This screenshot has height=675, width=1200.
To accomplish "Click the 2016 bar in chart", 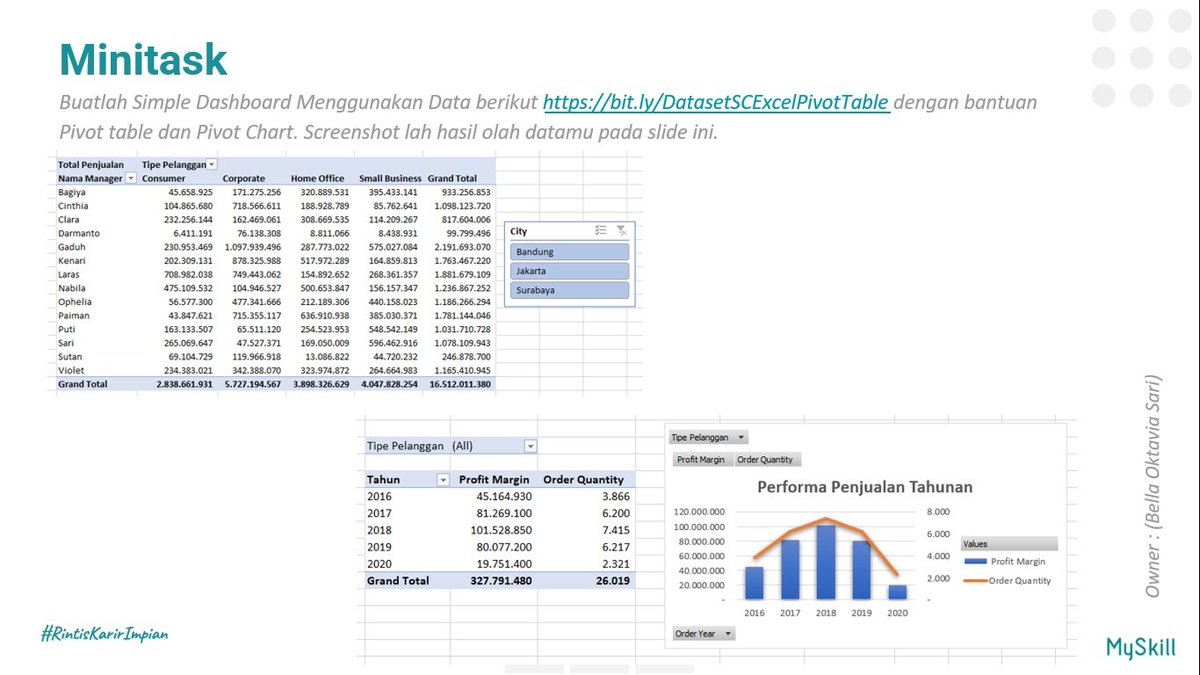I will [x=754, y=583].
